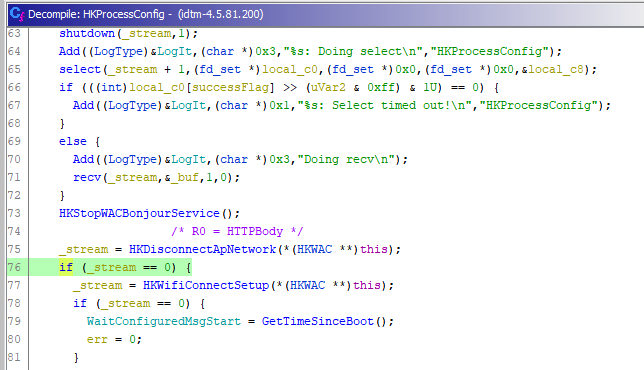Click the R0 = HTTPBody comment
Image resolution: width=644 pixels, height=370 pixels.
(237, 231)
